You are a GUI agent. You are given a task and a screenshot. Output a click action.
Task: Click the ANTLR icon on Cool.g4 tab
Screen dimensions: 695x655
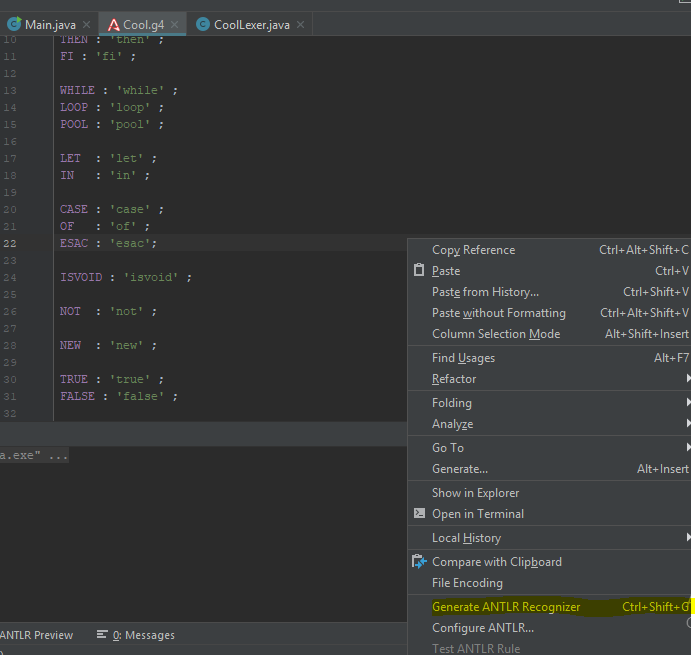coord(113,24)
